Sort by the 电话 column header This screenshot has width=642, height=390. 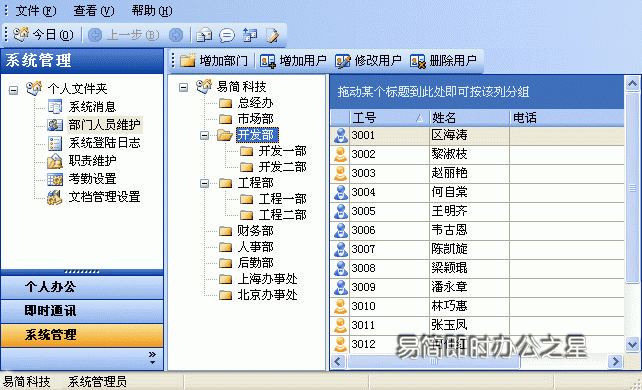[567, 118]
